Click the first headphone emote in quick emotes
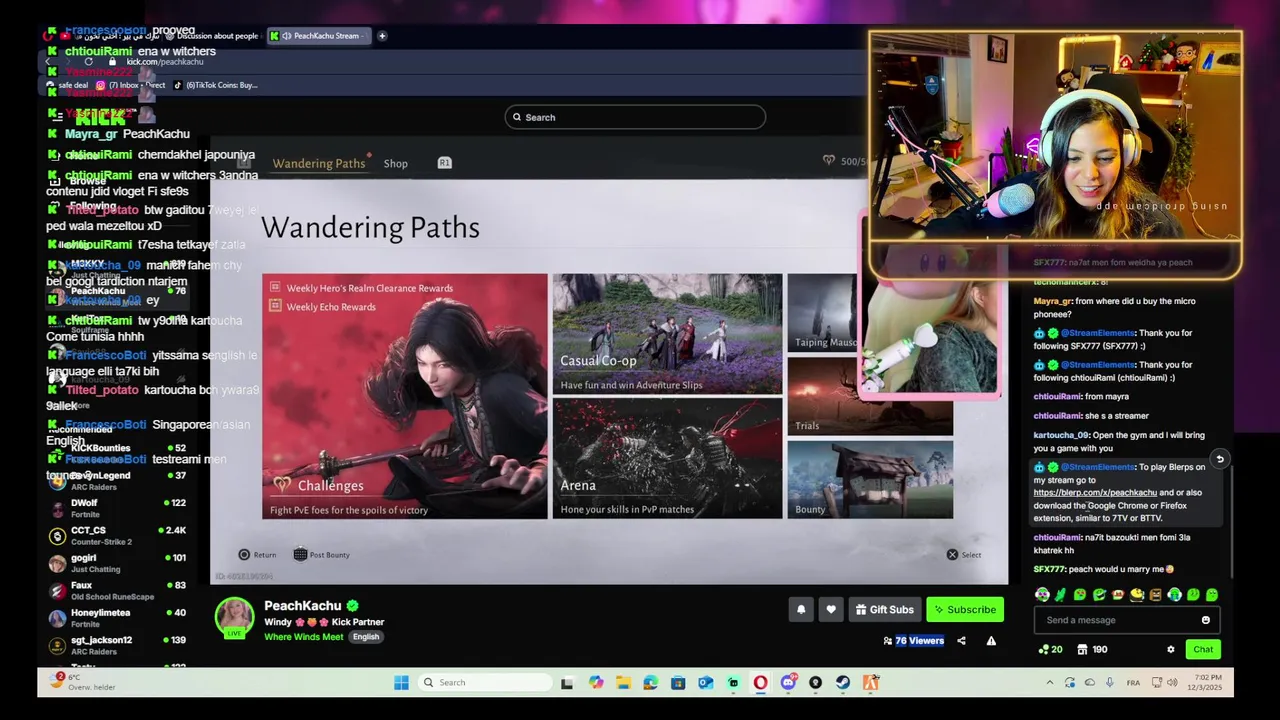 coord(1042,595)
